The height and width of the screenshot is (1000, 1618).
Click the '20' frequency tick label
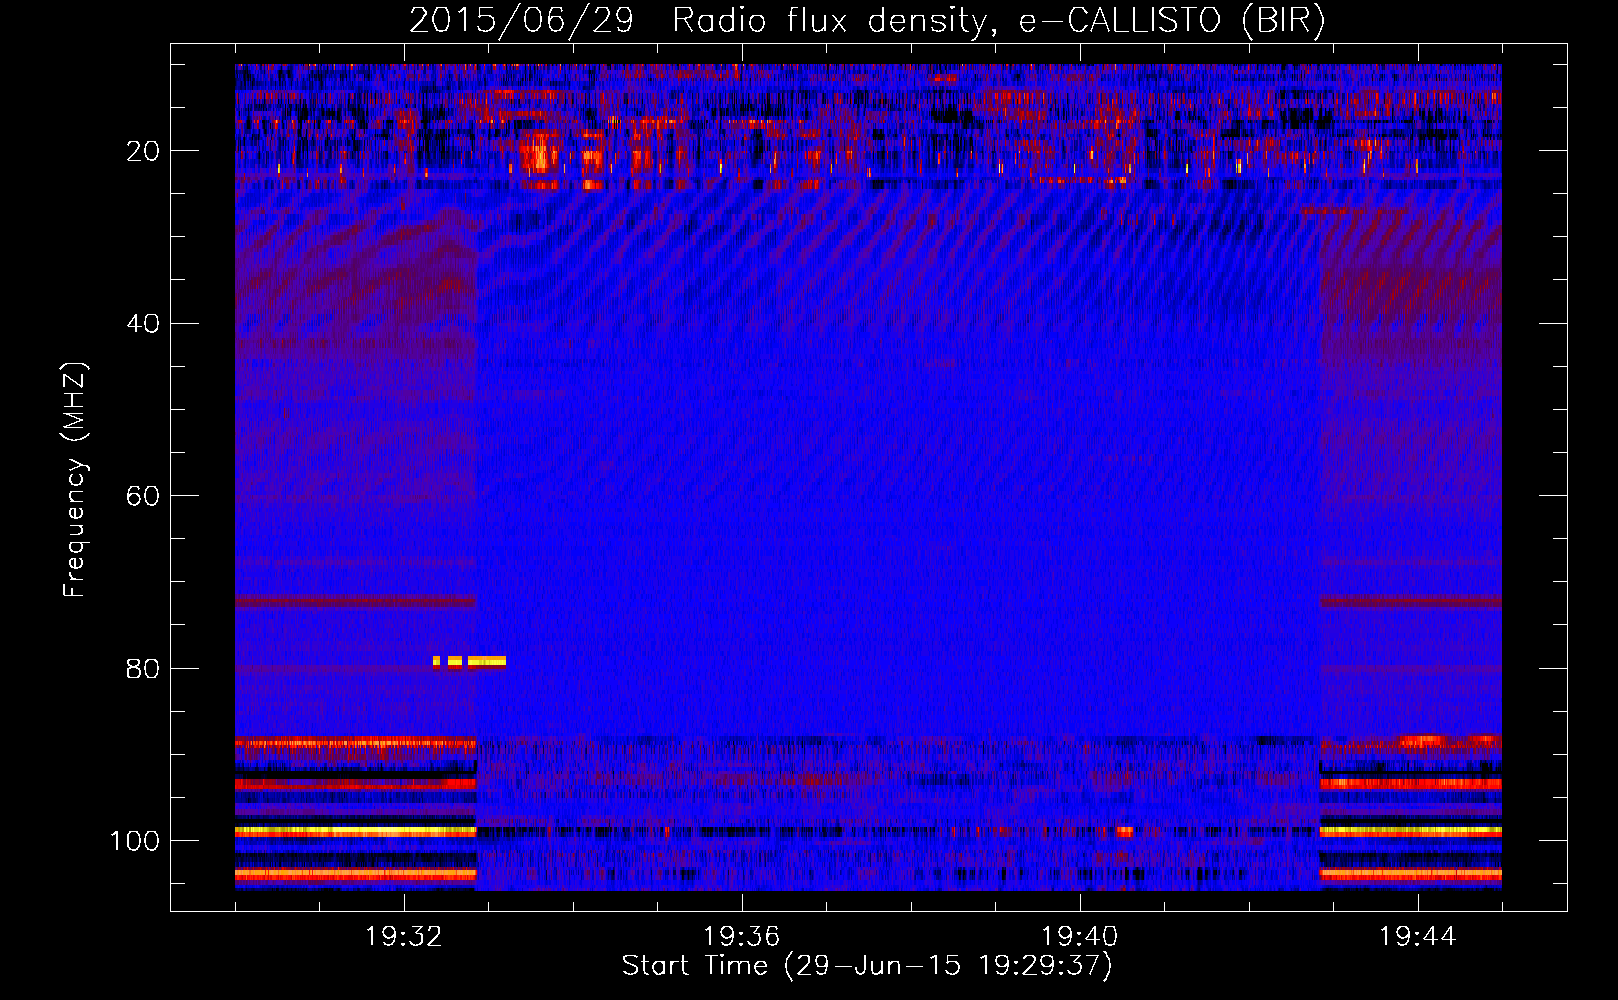click(x=144, y=151)
